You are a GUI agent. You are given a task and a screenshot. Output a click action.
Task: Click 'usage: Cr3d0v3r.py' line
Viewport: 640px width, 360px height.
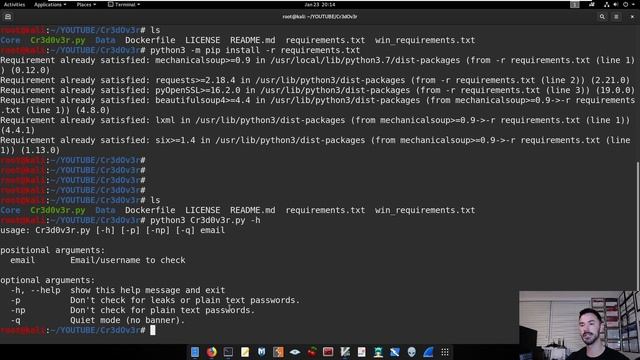112,230
